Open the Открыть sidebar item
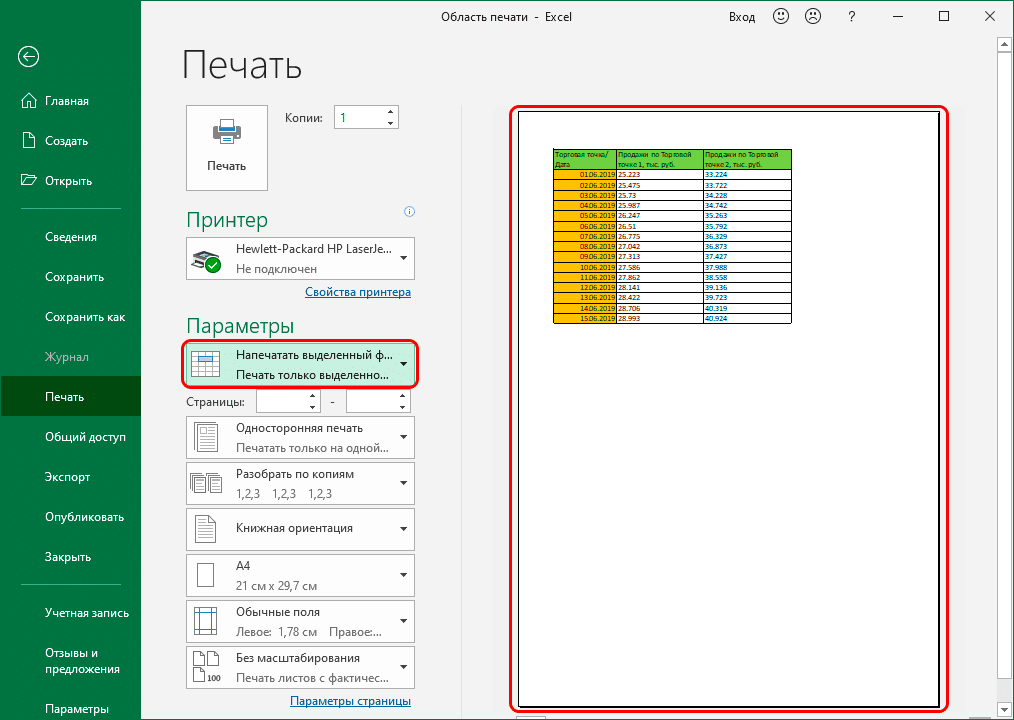Viewport: 1014px width, 720px height. [68, 181]
